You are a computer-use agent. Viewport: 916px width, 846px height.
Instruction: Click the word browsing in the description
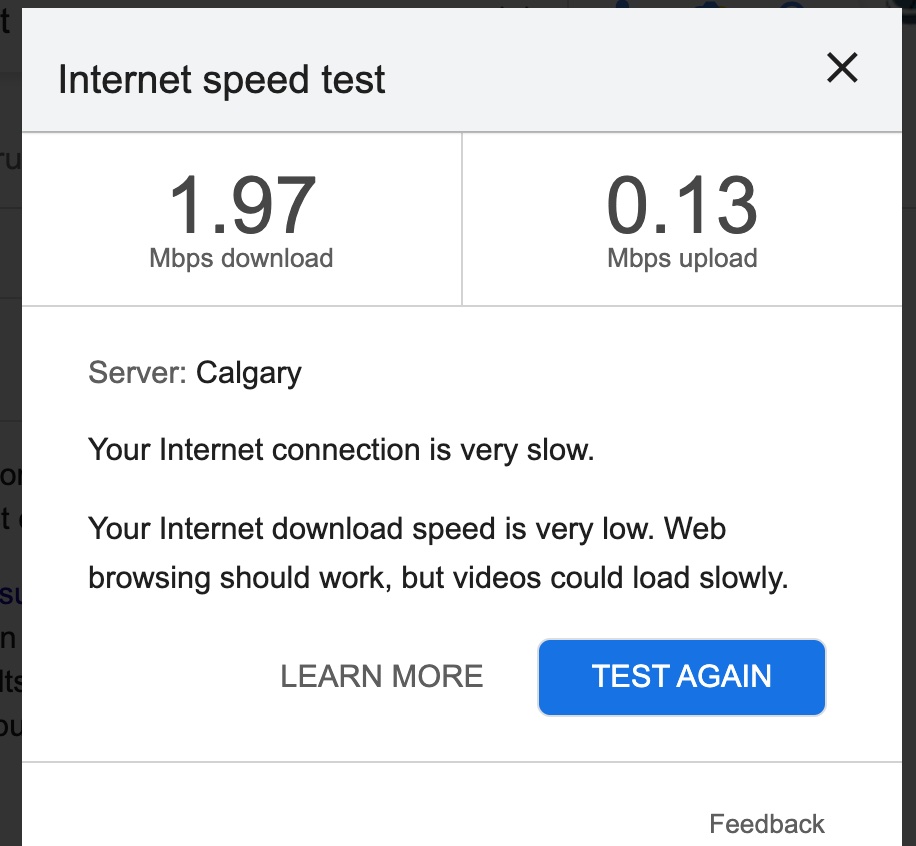pyautogui.click(x=149, y=579)
